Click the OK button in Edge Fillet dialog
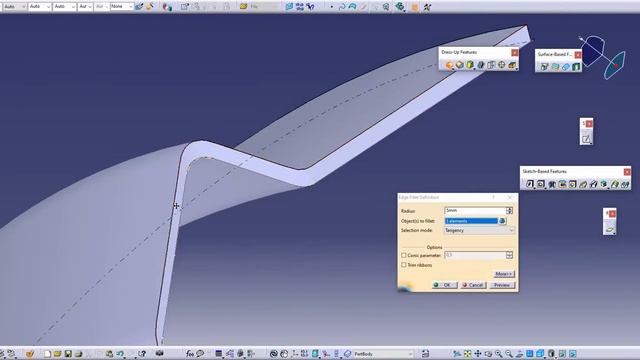Viewport: 640px width, 360px height. coord(444,285)
